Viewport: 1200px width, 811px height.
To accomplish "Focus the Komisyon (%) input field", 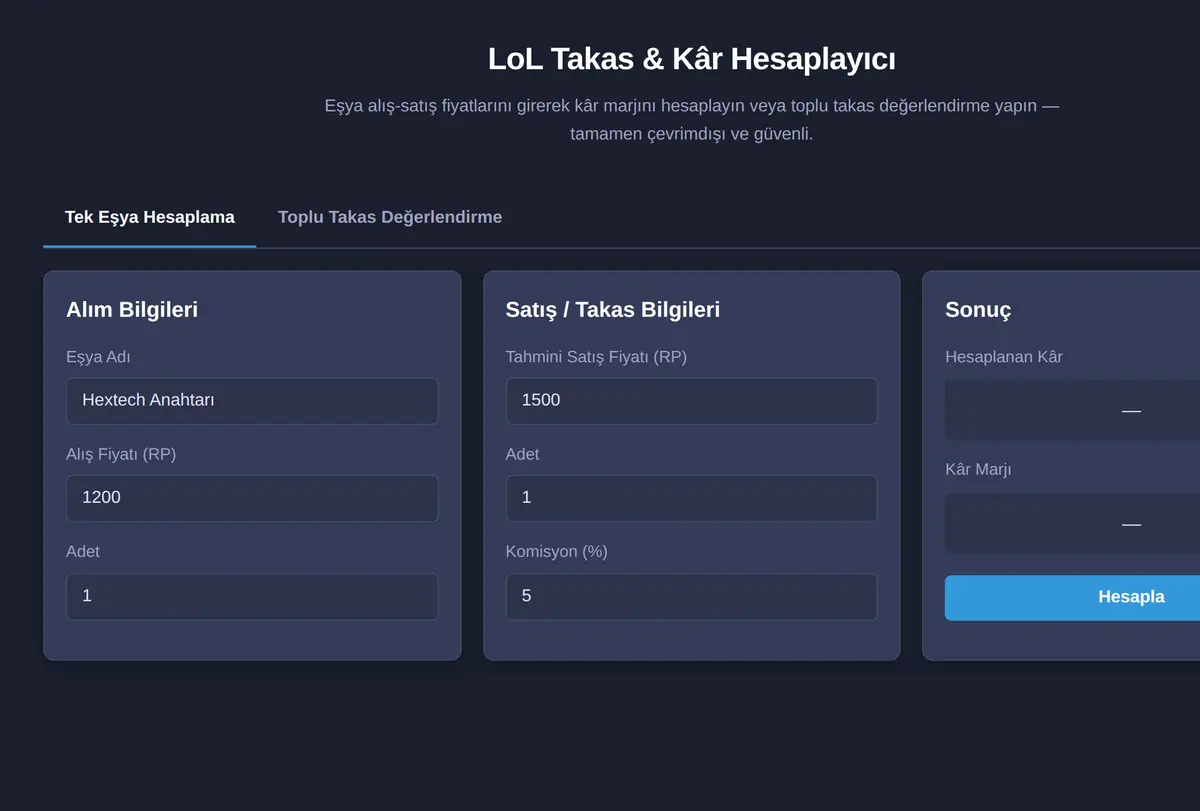I will tap(691, 596).
